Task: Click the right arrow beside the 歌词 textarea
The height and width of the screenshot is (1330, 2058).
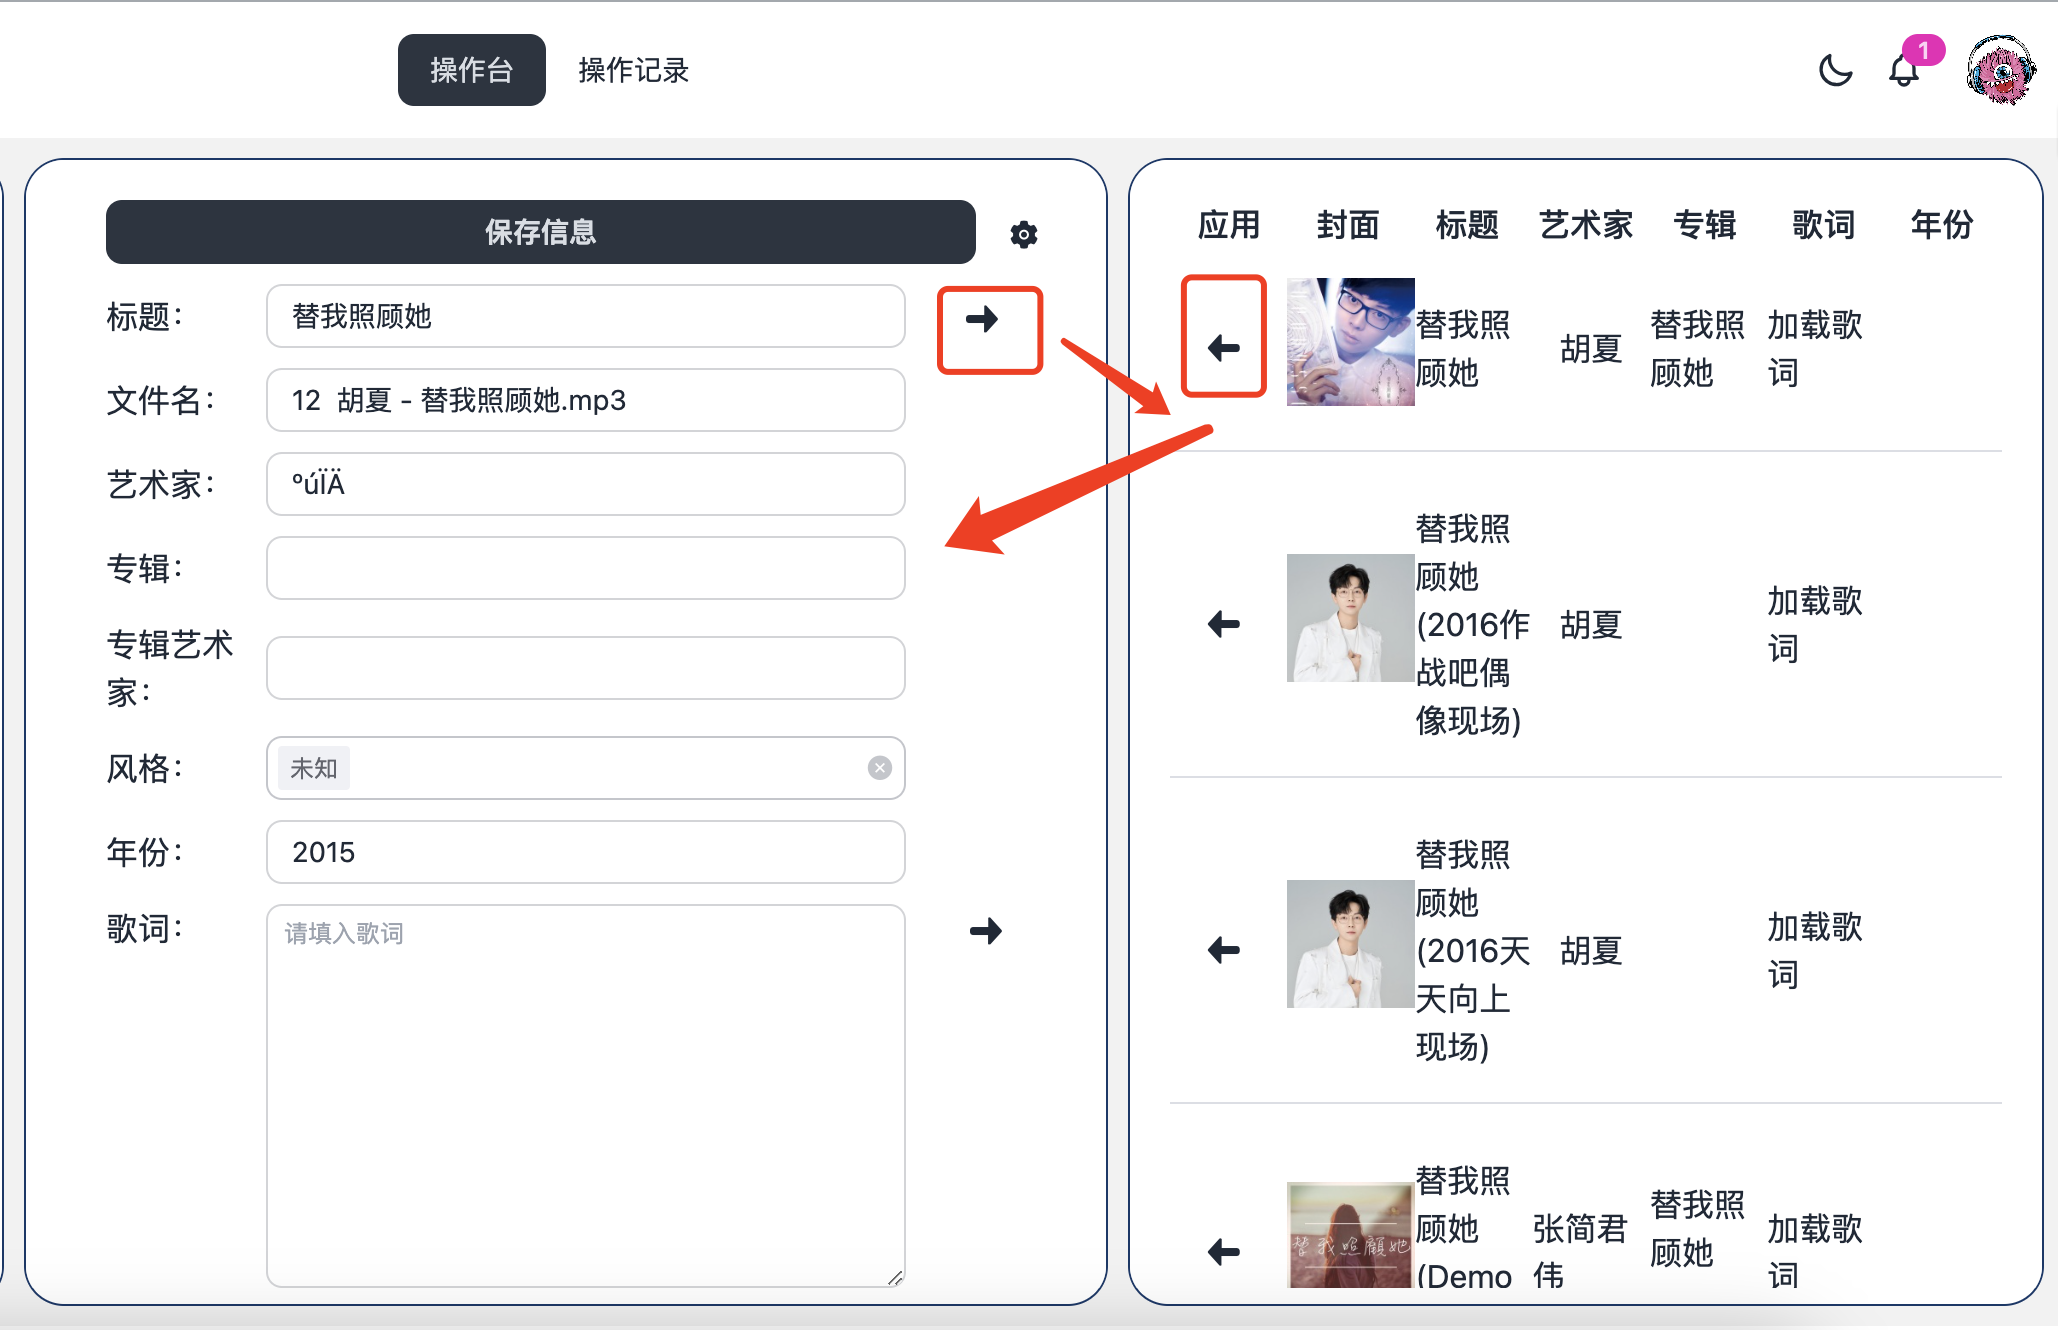Action: click(985, 931)
